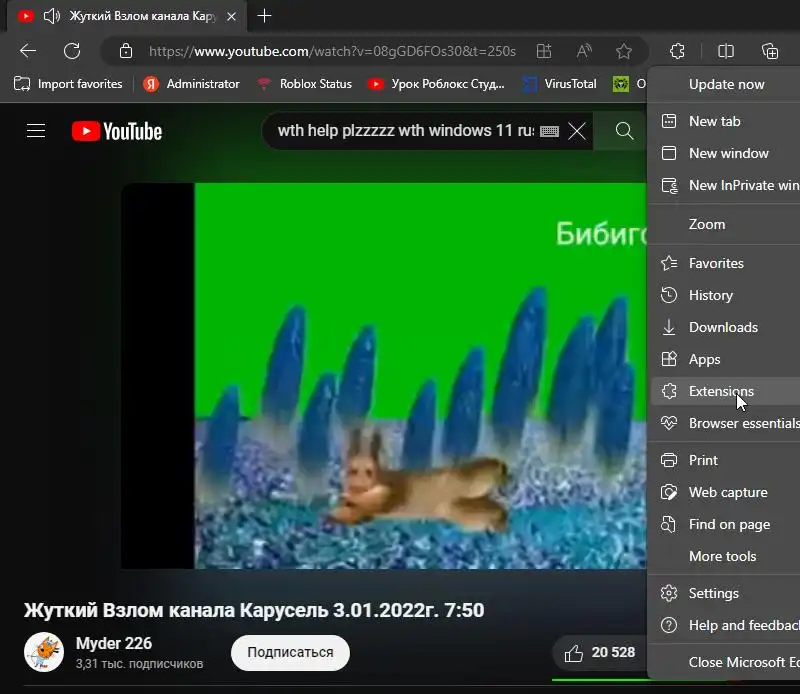Viewport: 800px width, 694px height.
Task: Open the Split screen toolbar icon
Action: point(726,51)
